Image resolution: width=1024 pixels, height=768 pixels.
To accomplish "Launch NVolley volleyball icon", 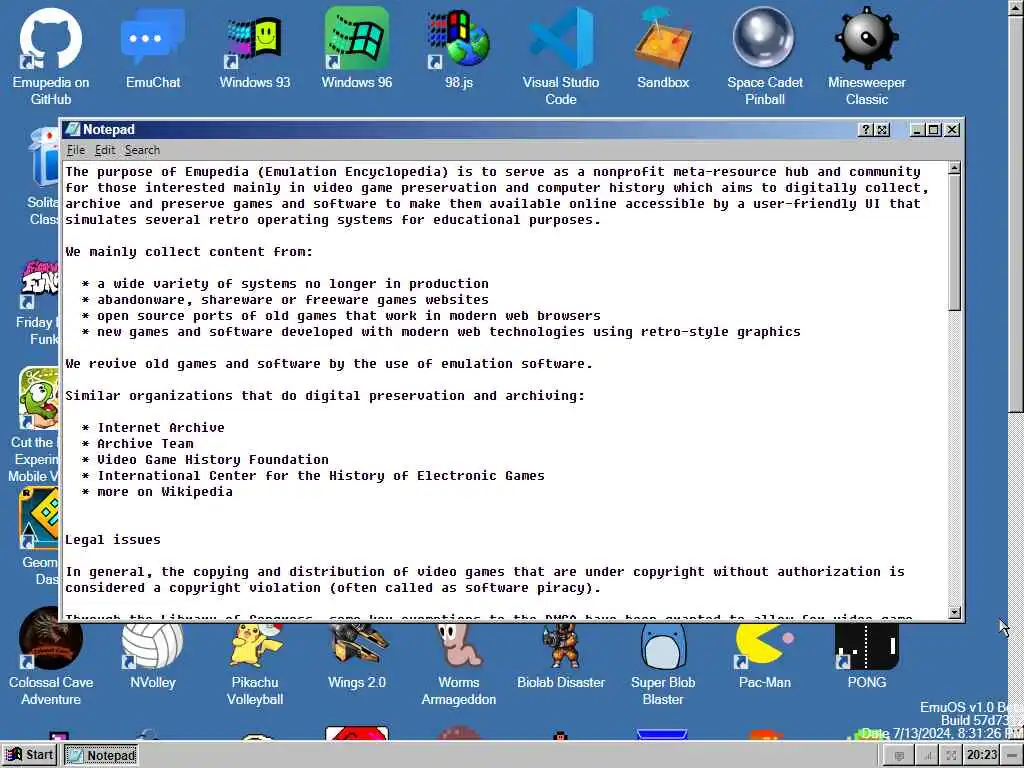I will pyautogui.click(x=153, y=655).
